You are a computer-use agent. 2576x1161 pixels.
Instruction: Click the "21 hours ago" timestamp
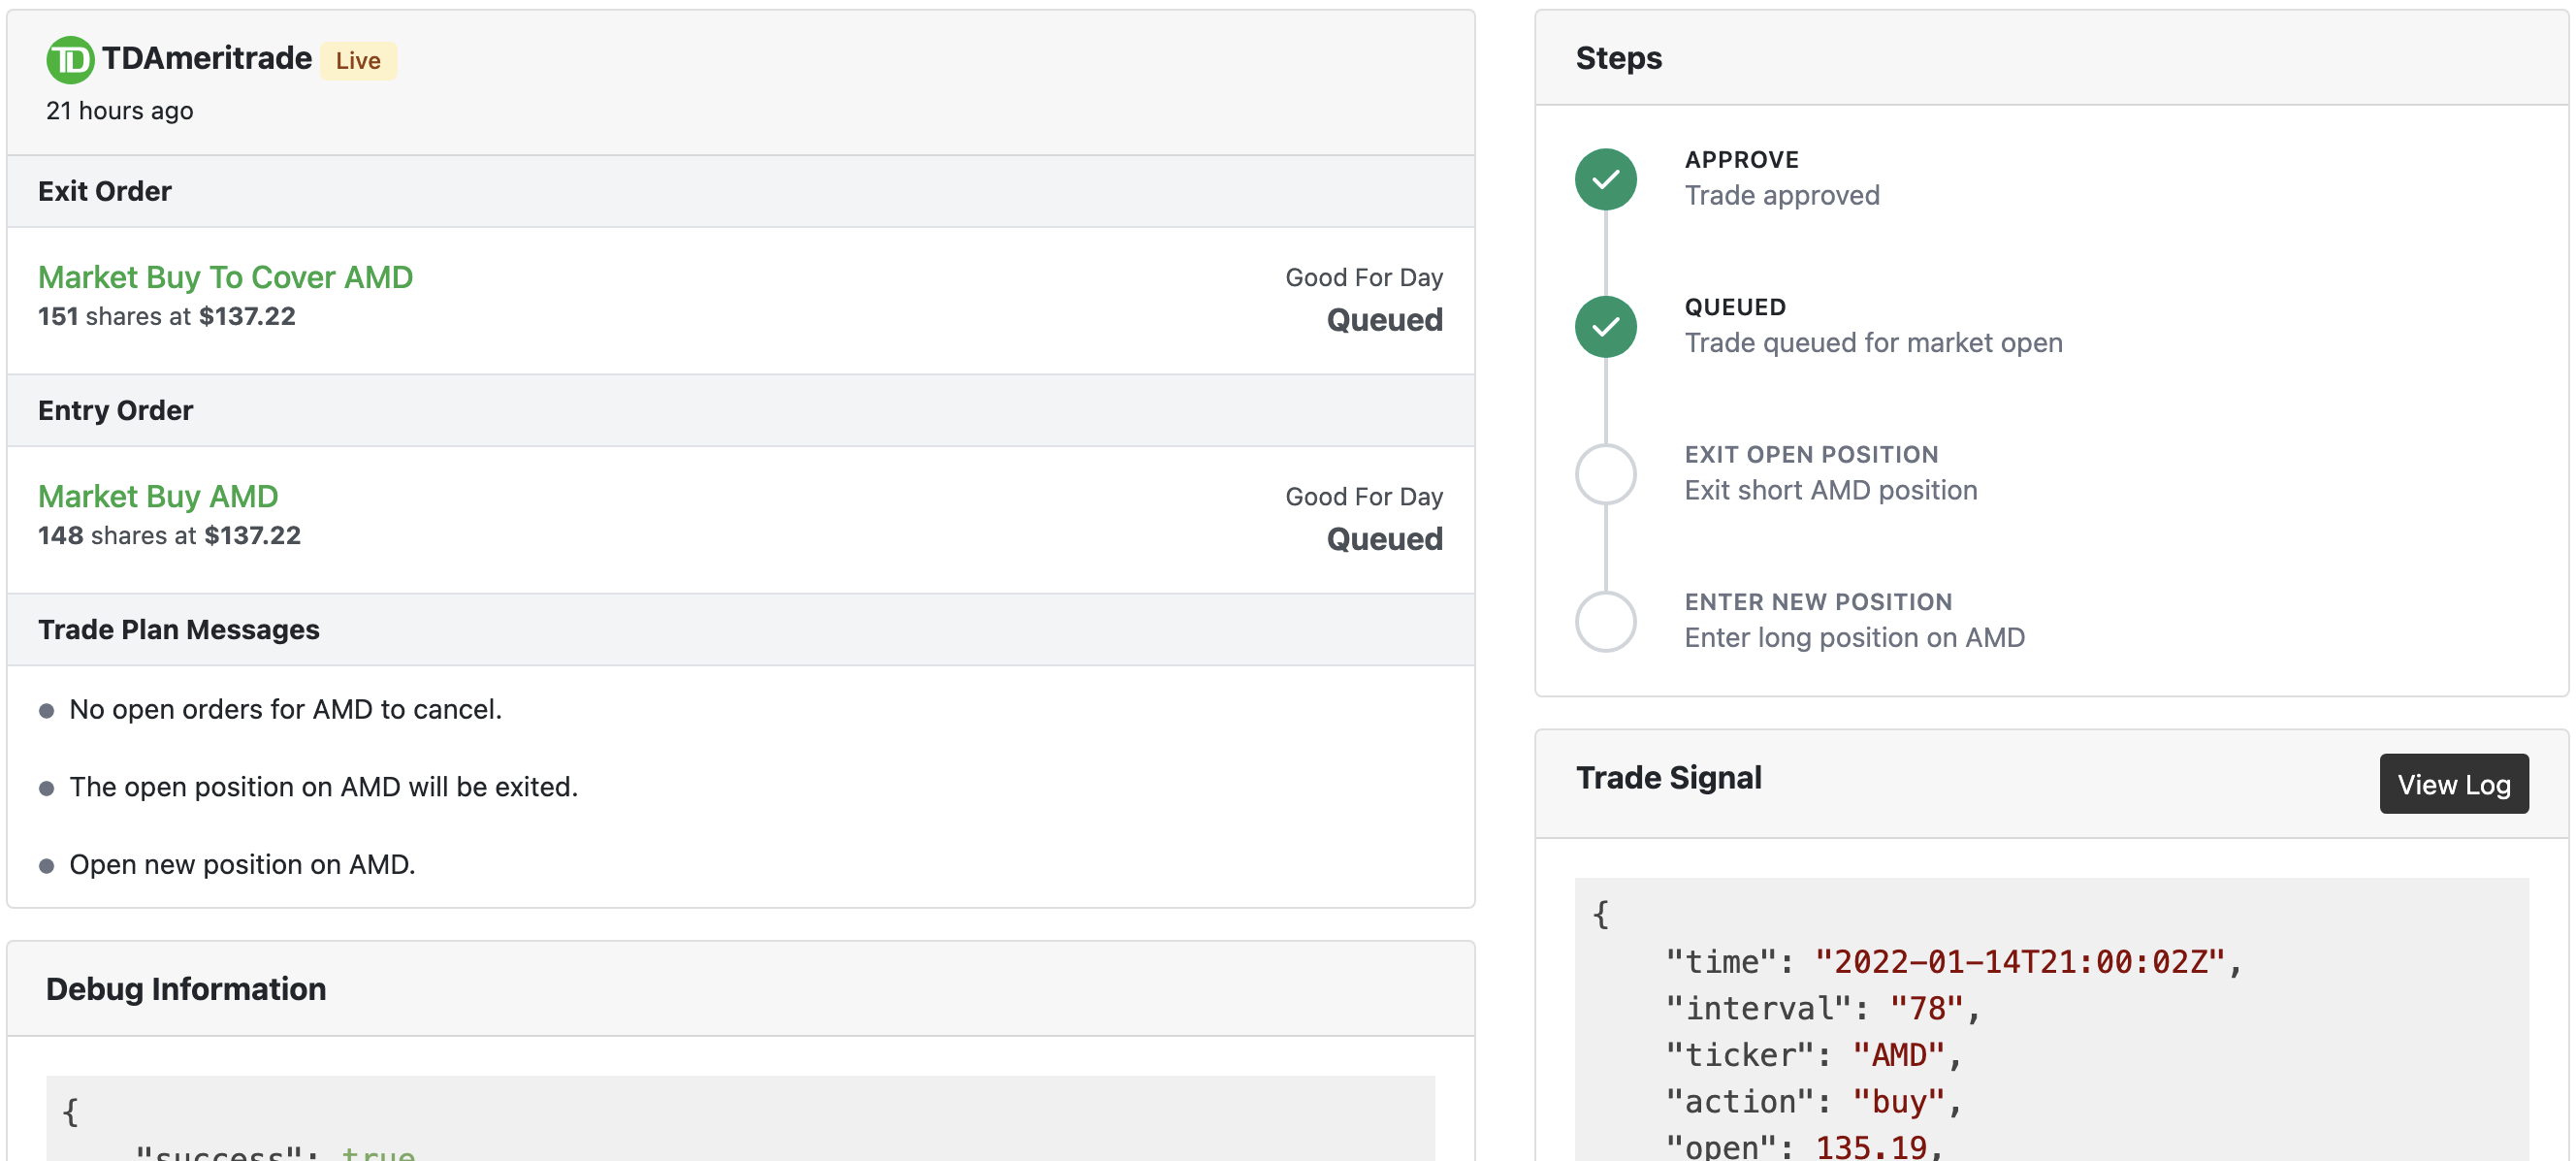pyautogui.click(x=119, y=110)
